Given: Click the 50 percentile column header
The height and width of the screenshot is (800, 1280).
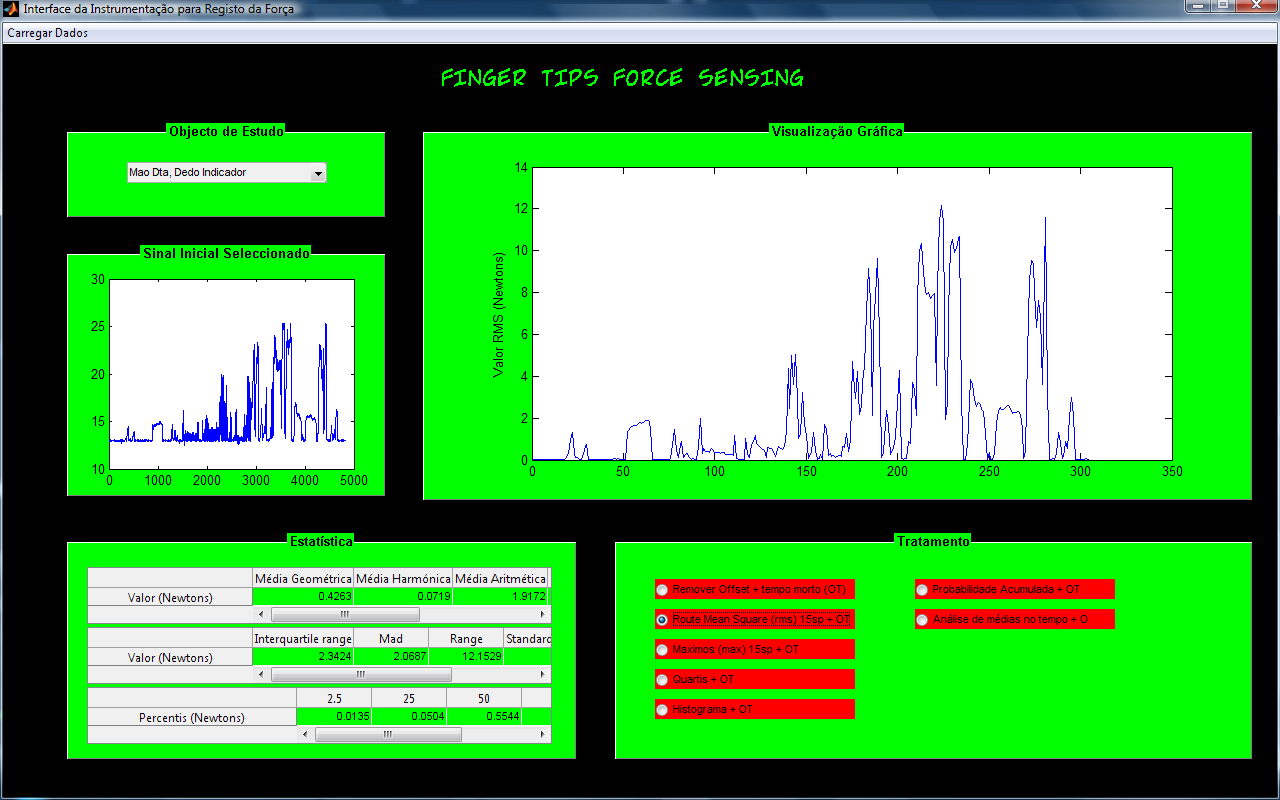Looking at the screenshot, I should pyautogui.click(x=484, y=698).
